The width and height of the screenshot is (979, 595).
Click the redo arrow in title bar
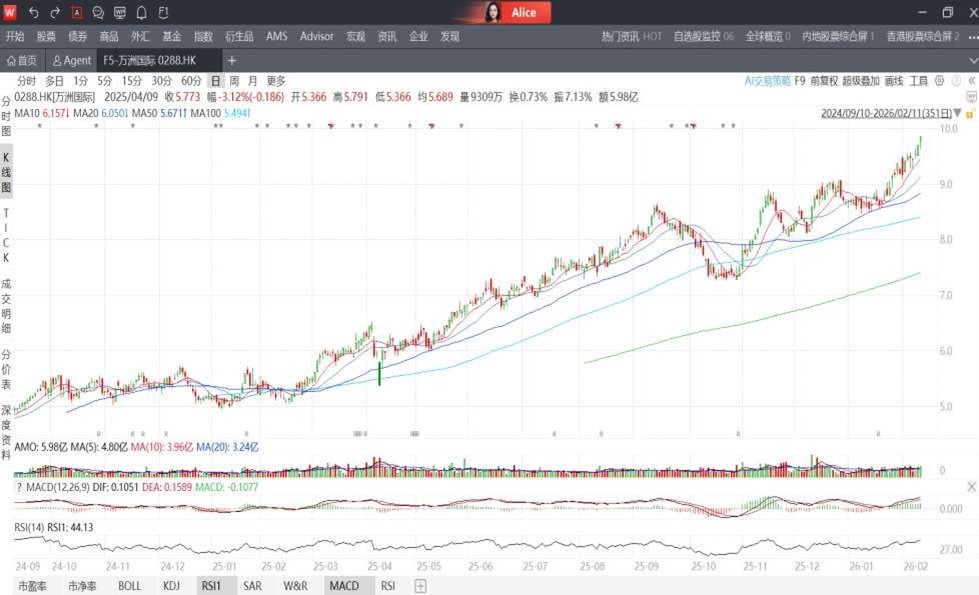(55, 13)
